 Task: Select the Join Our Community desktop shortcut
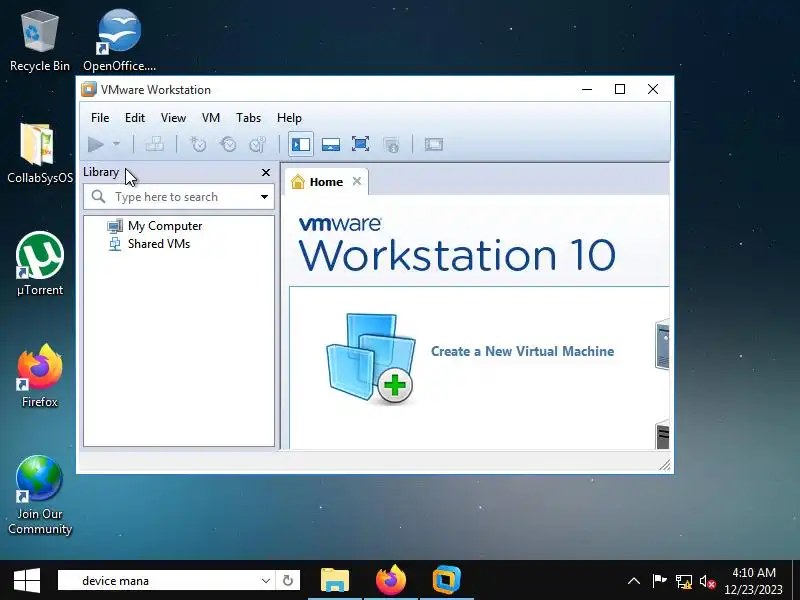(40, 495)
